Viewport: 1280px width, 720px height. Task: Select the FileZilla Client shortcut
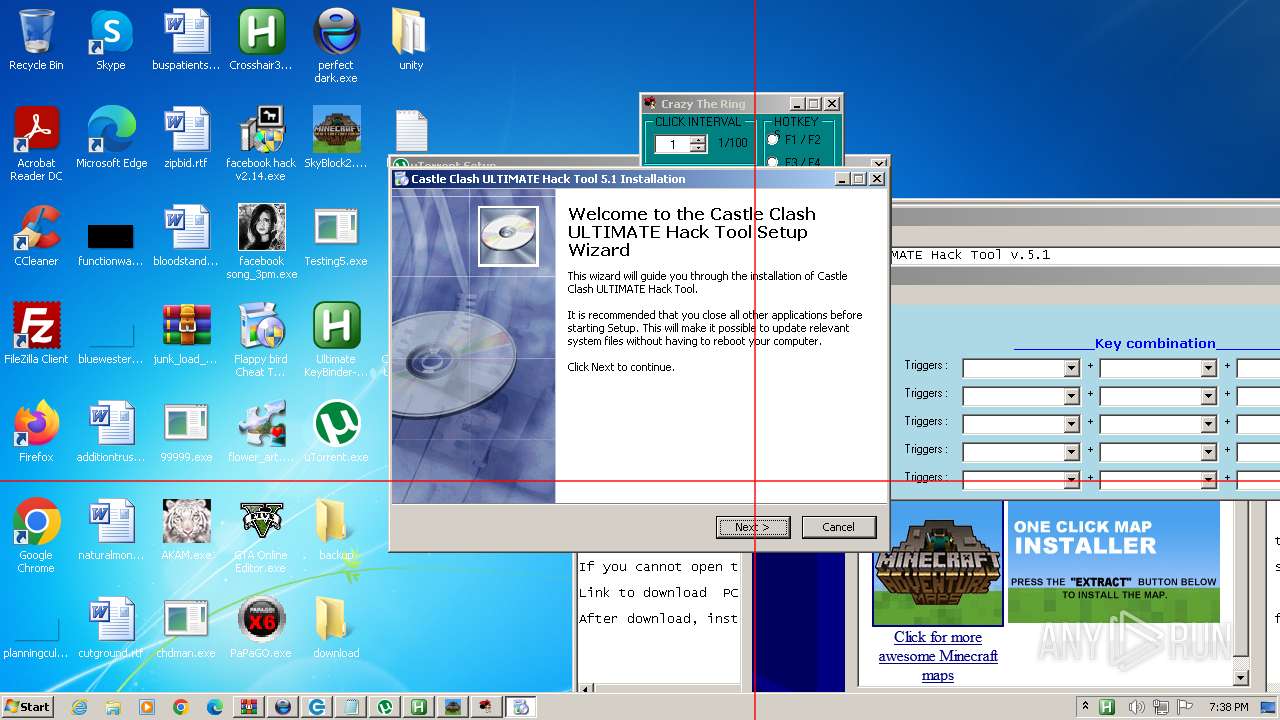pyautogui.click(x=36, y=334)
